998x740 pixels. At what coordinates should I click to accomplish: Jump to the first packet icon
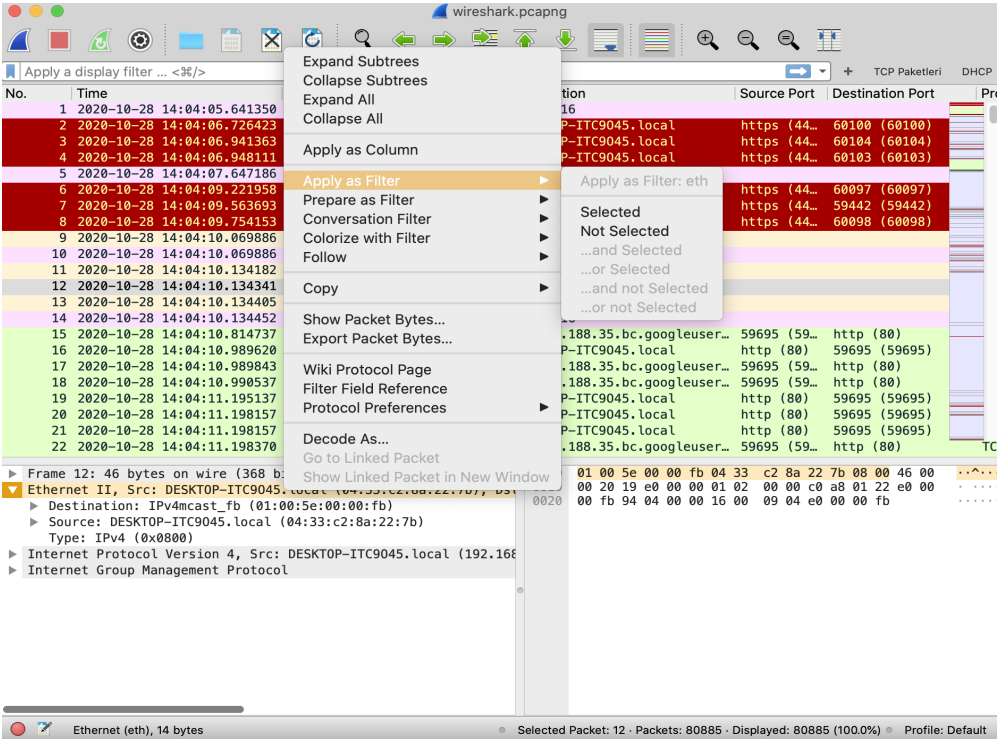pyautogui.click(x=524, y=39)
